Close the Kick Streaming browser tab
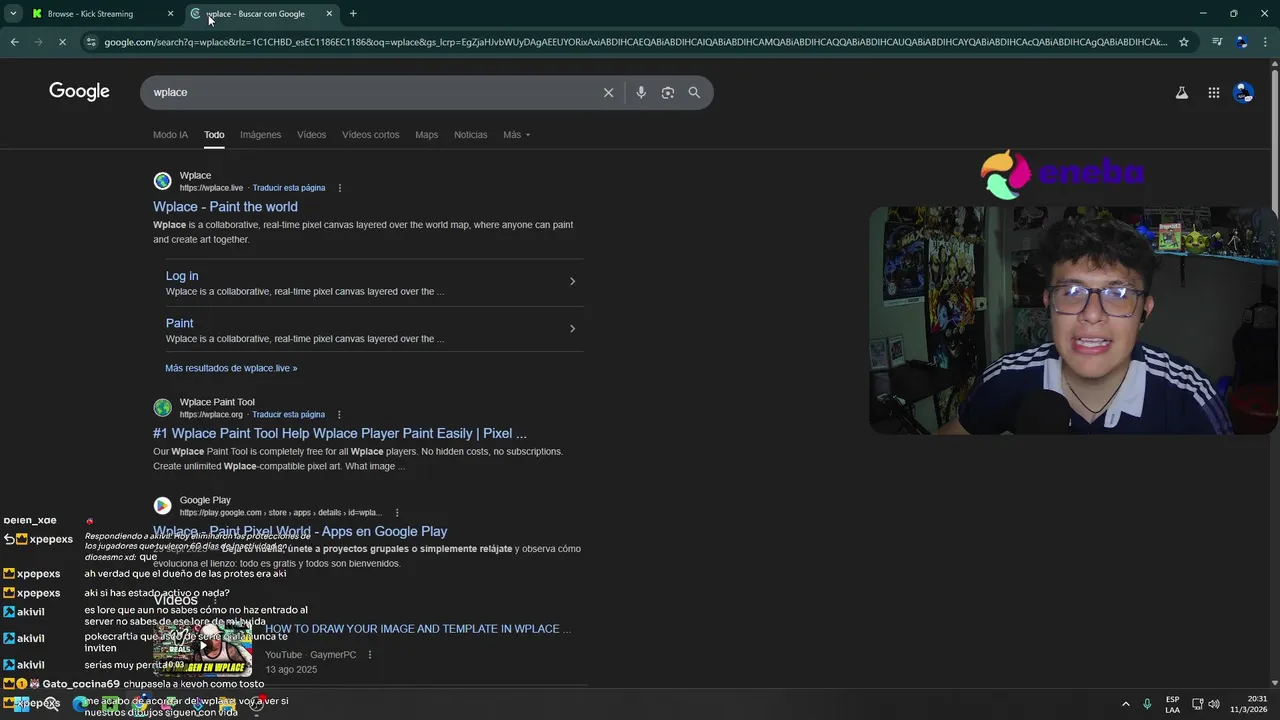Viewport: 1280px width, 720px height. pos(170,14)
